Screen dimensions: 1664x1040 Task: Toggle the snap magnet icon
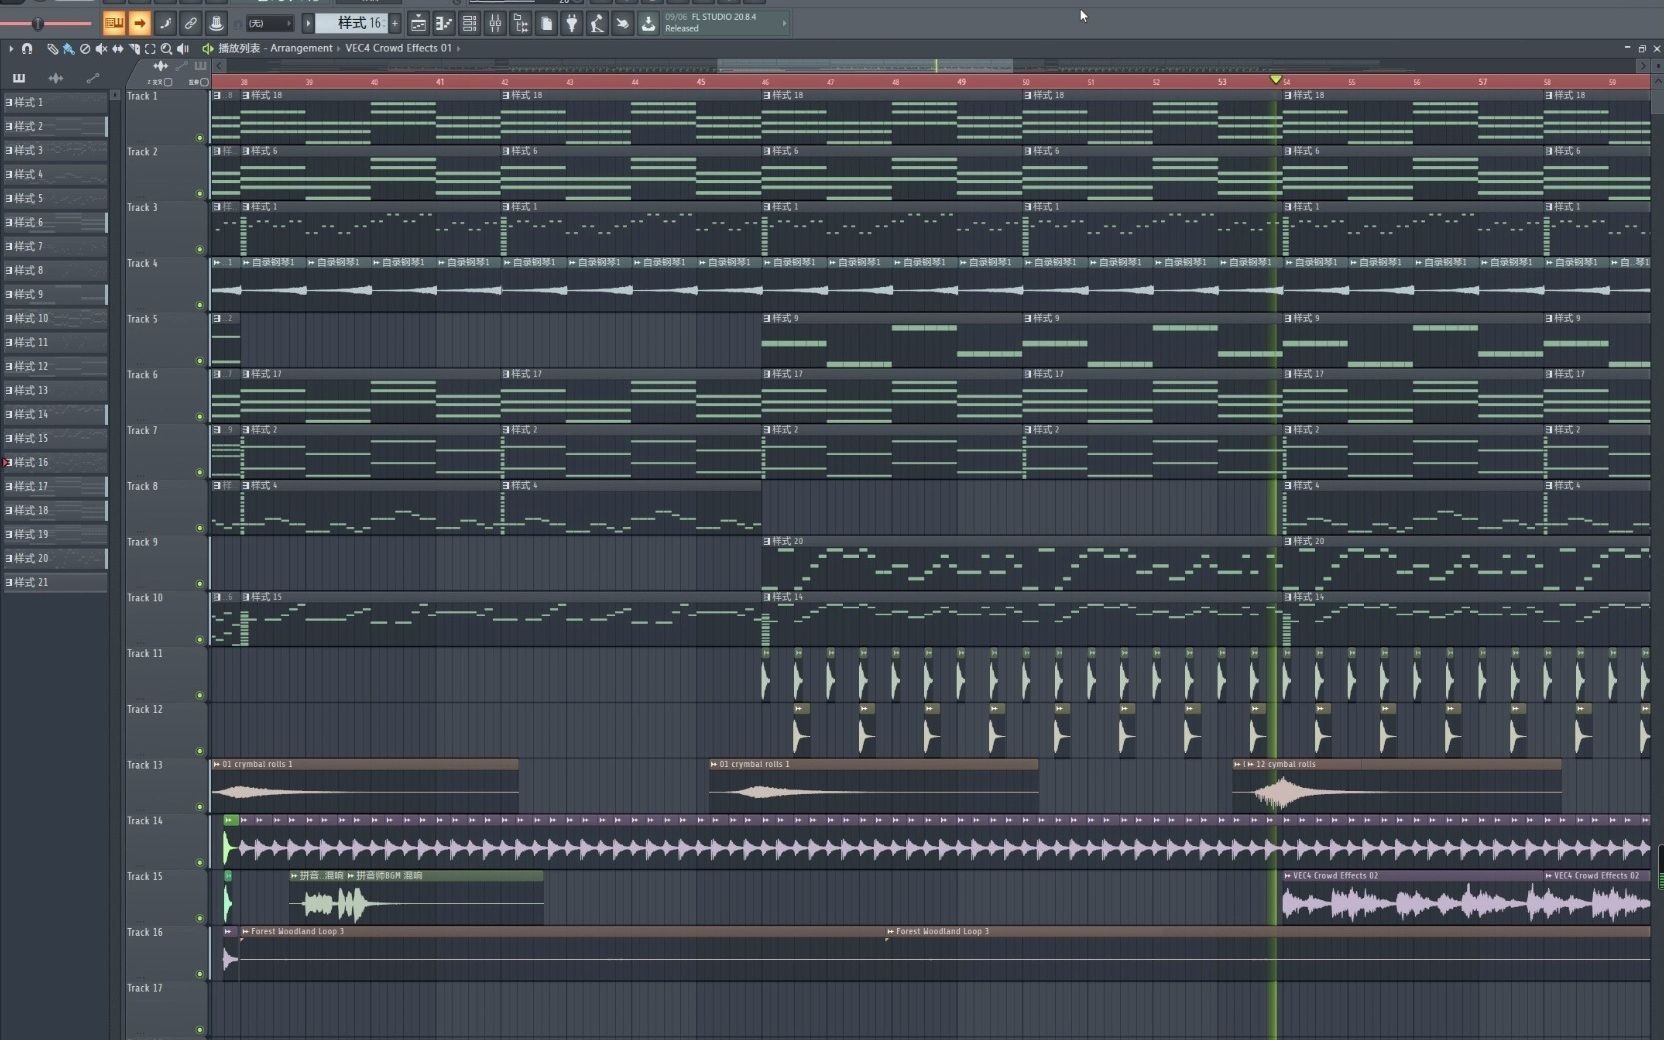coord(27,48)
